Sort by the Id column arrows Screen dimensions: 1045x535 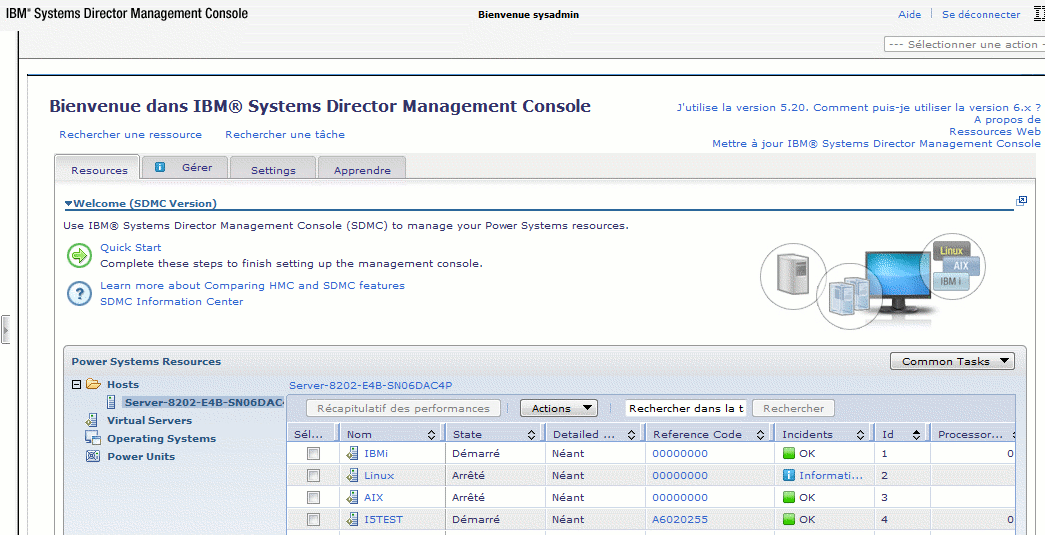coord(916,435)
